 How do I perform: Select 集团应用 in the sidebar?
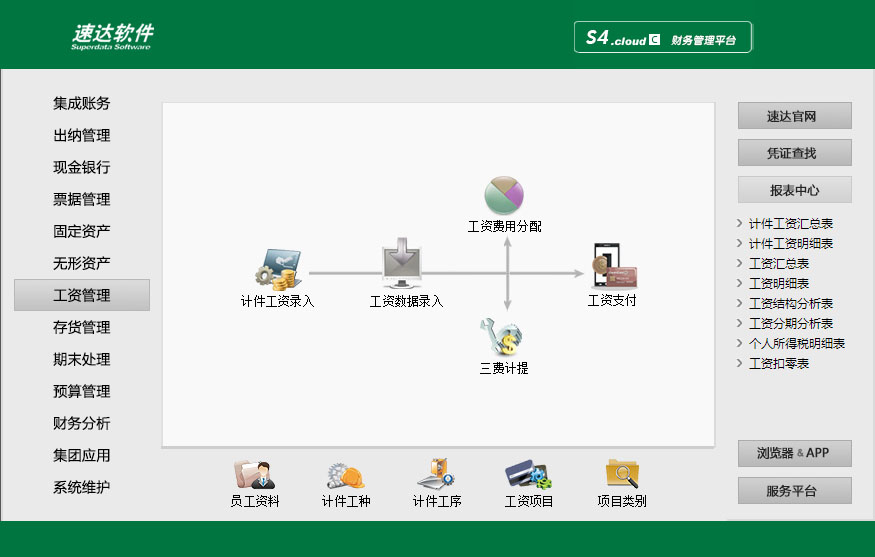coord(81,455)
